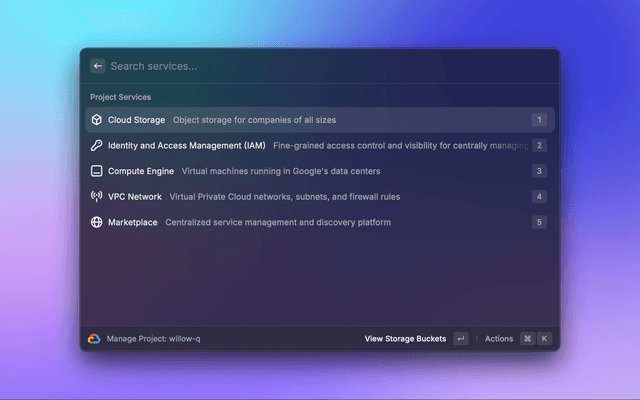This screenshot has width=640, height=400.
Task: Click the Marketplace globe icon
Action: pos(97,222)
